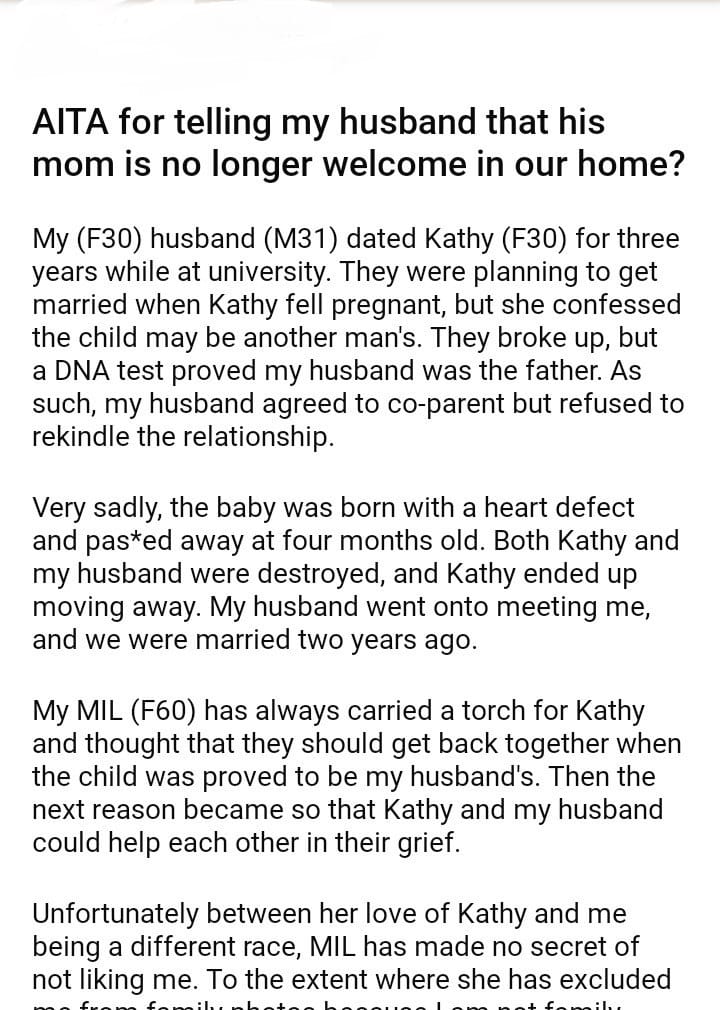Click the paragraph starting "Very sadly"
Screen dimensions: 720x1010
356,573
